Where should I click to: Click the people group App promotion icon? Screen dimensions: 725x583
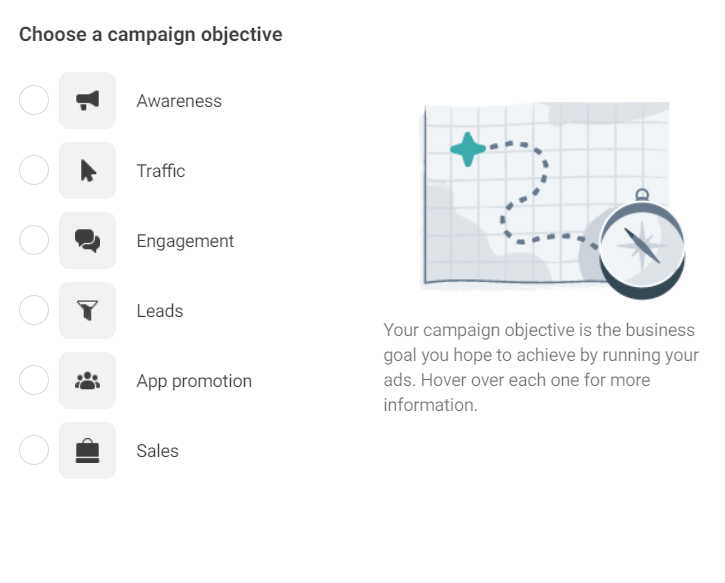tap(88, 381)
